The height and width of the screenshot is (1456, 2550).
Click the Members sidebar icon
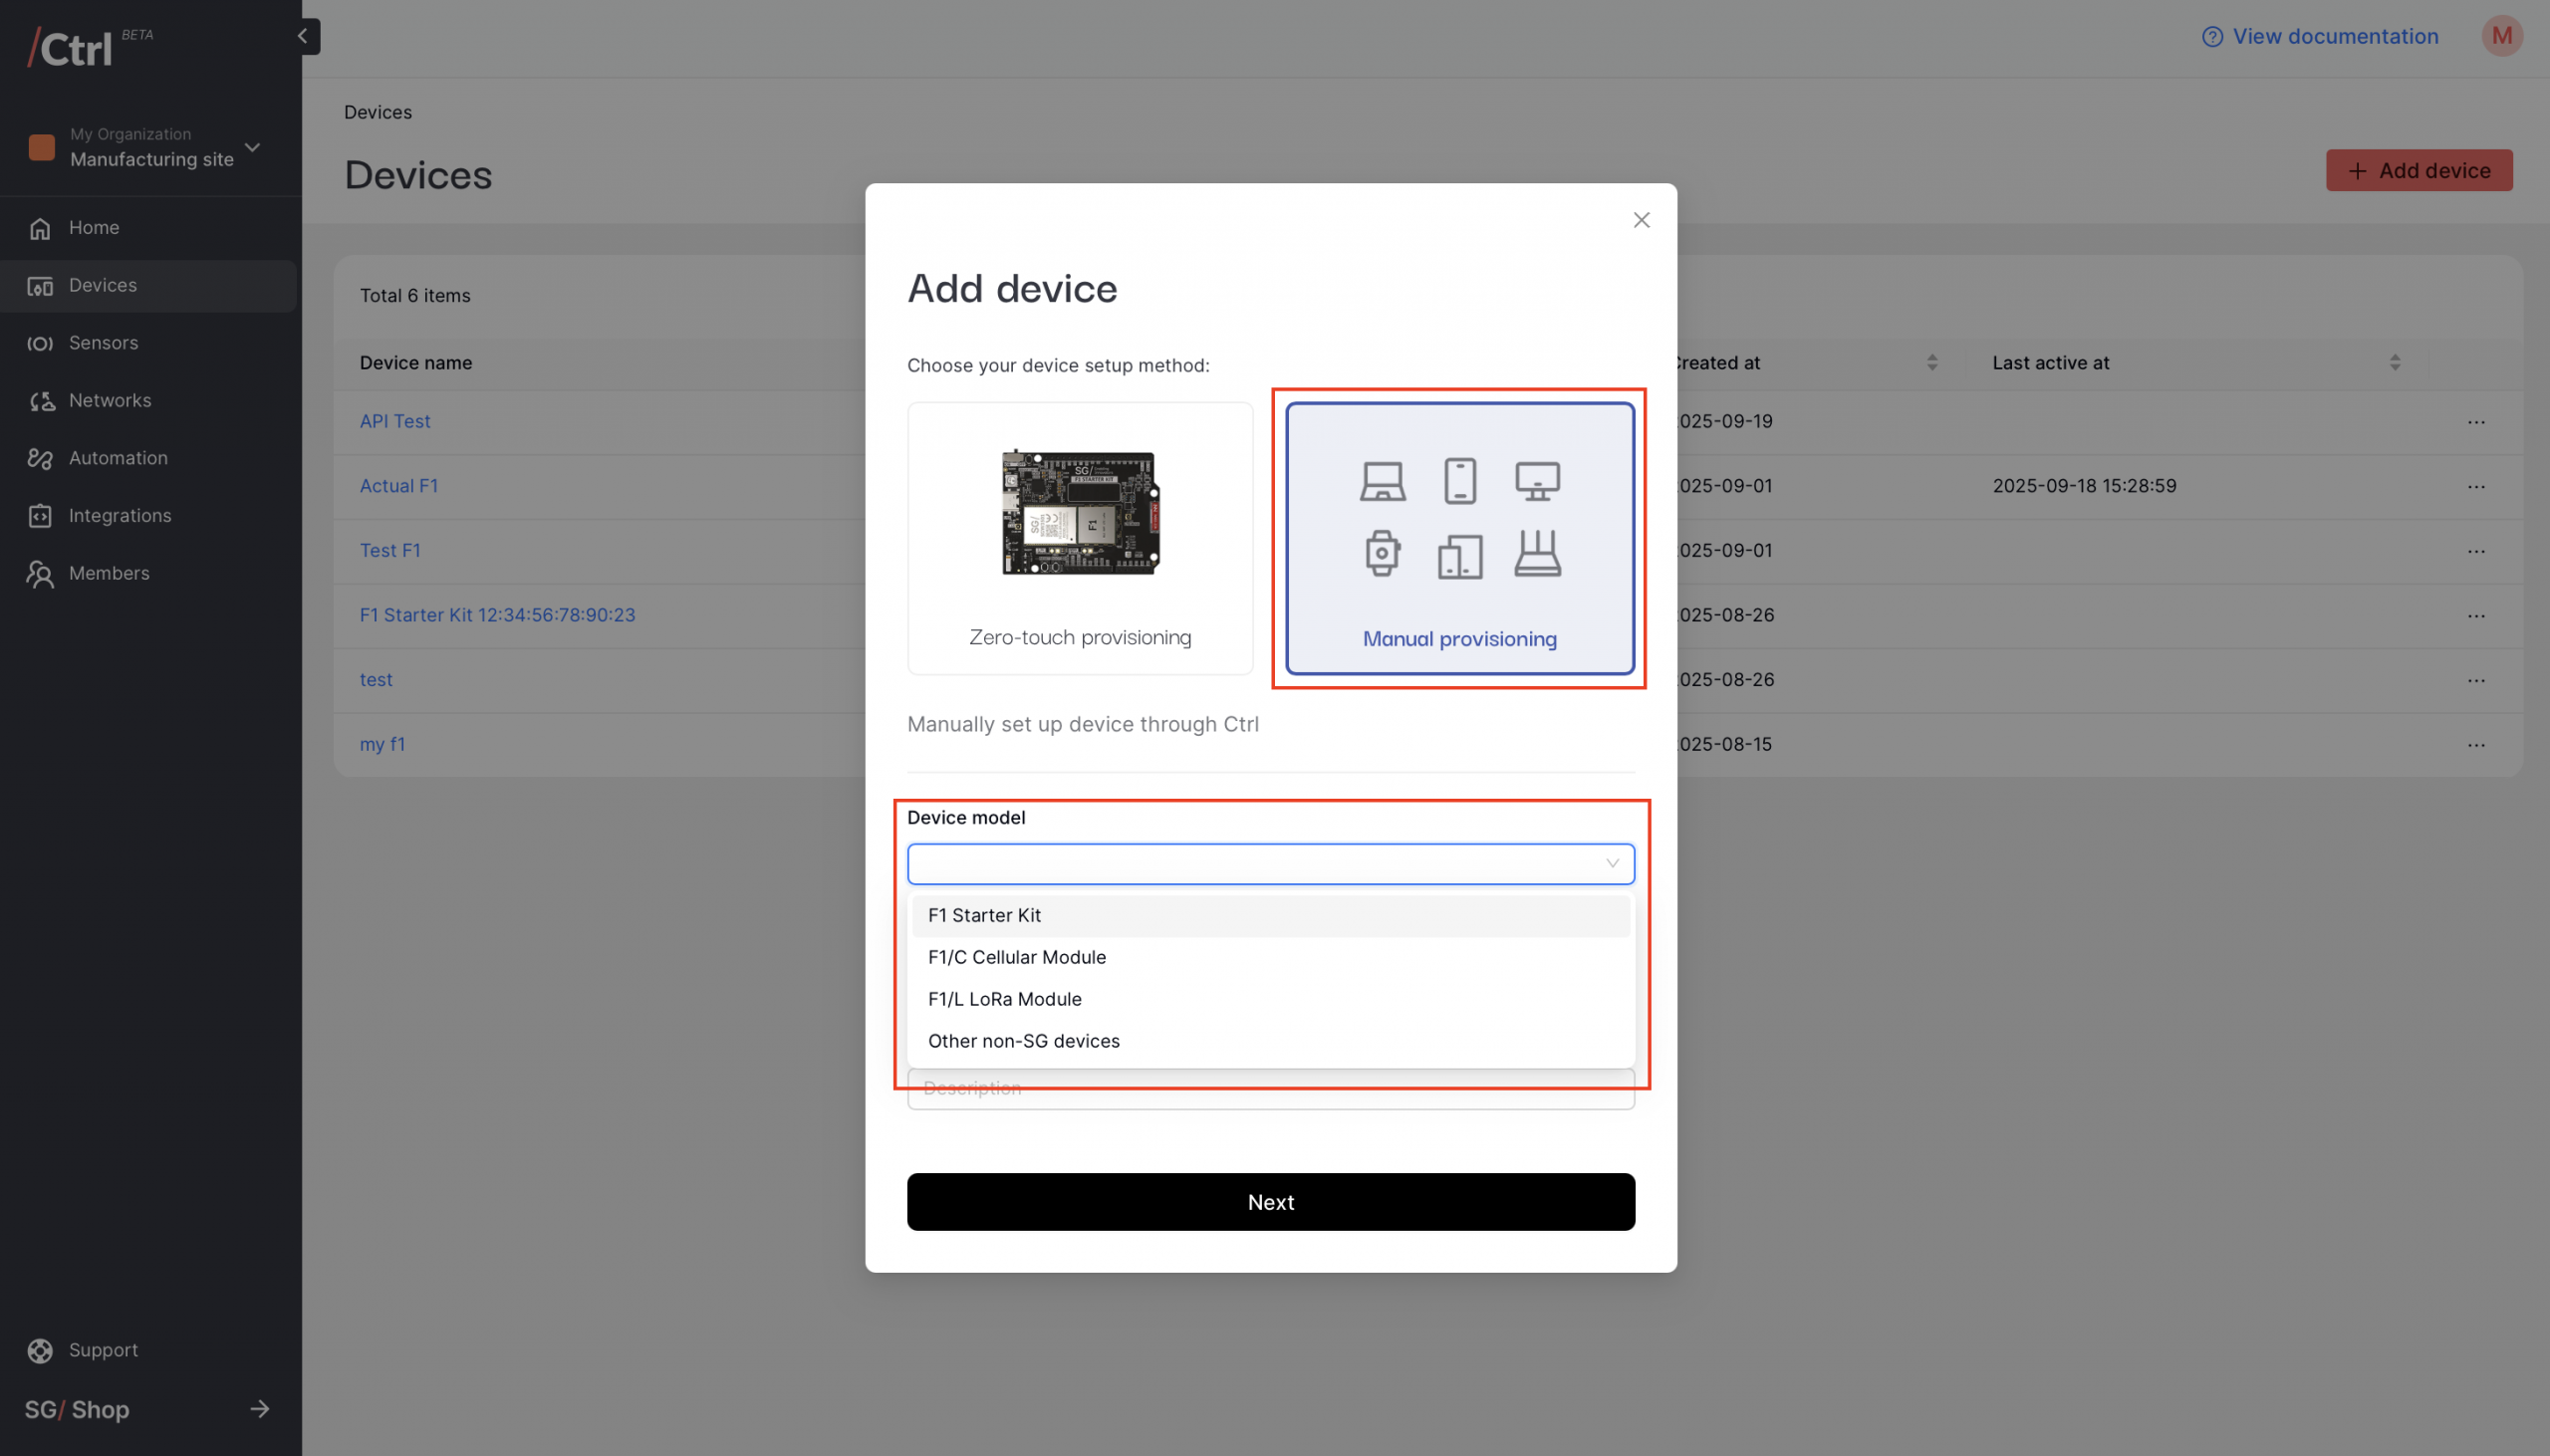(40, 574)
